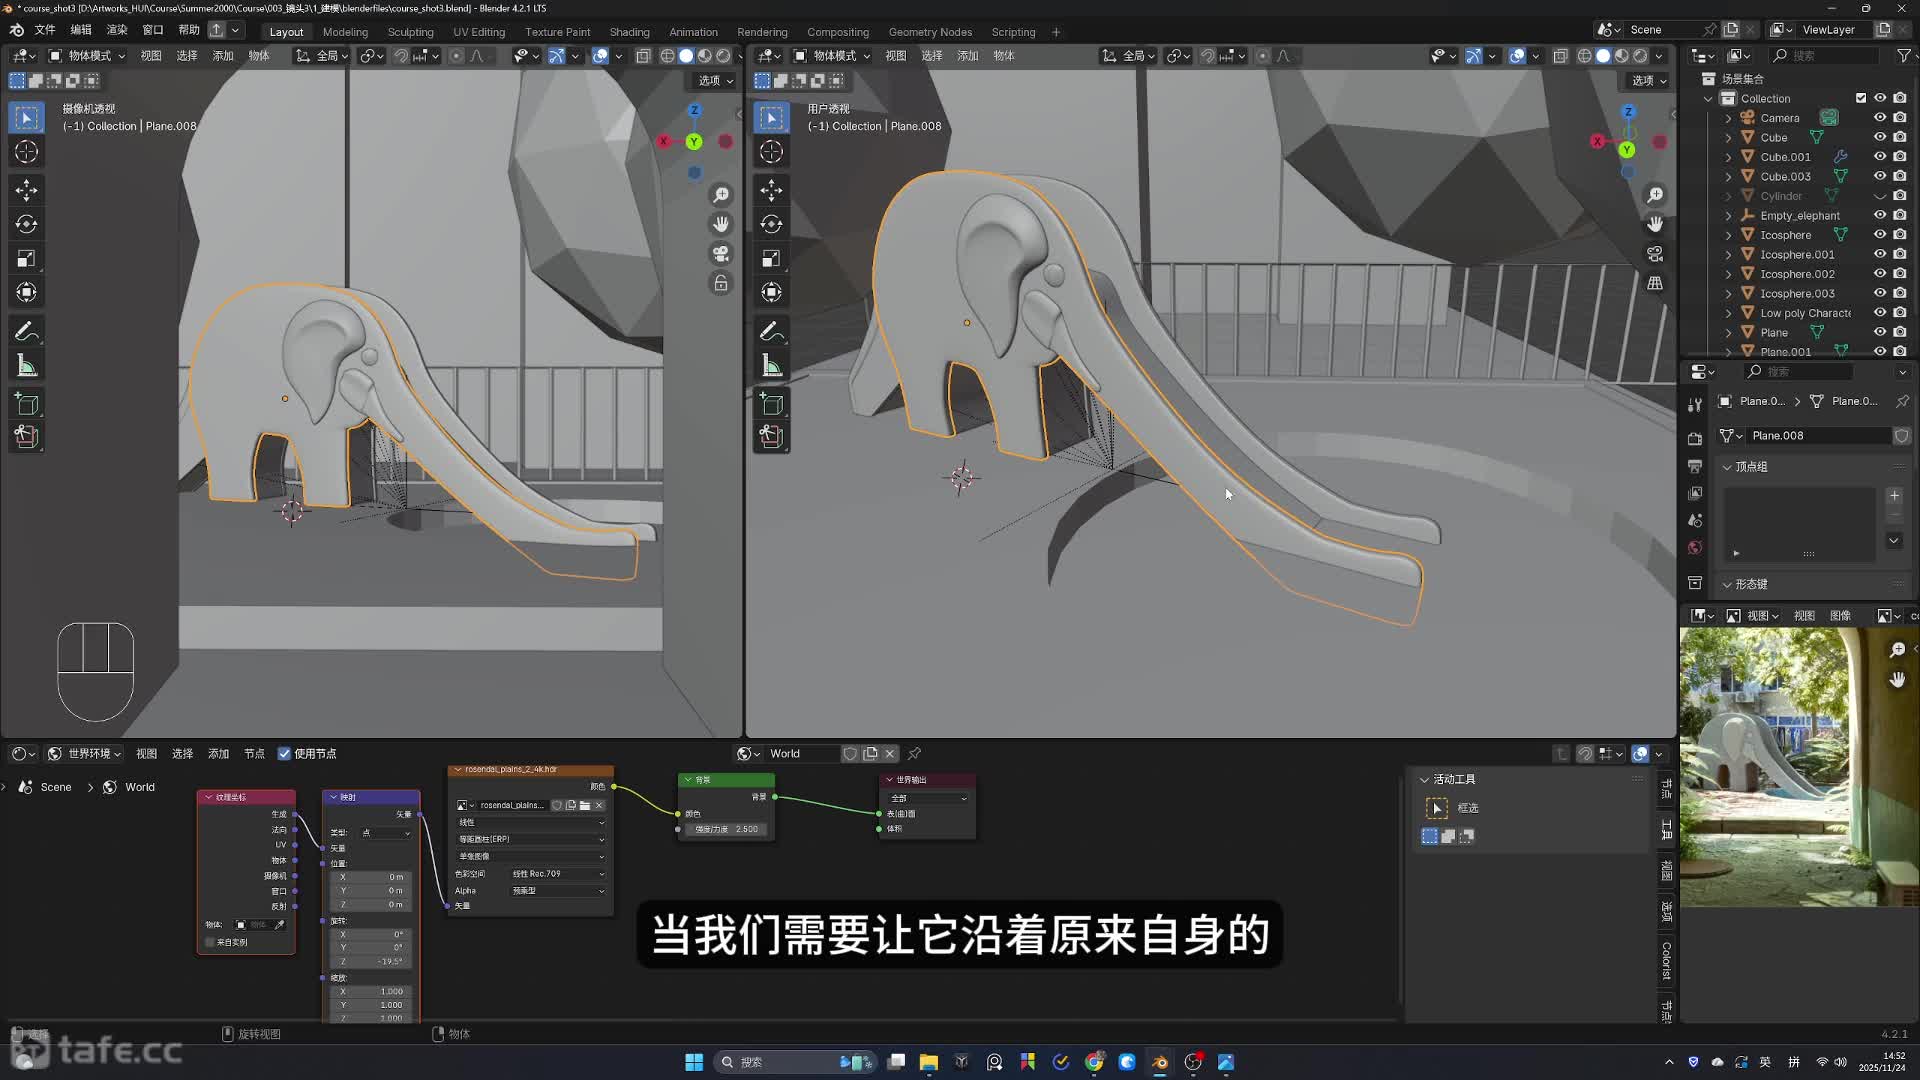Click the Scale tool in left viewport
1920x1080 pixels.
pos(27,259)
